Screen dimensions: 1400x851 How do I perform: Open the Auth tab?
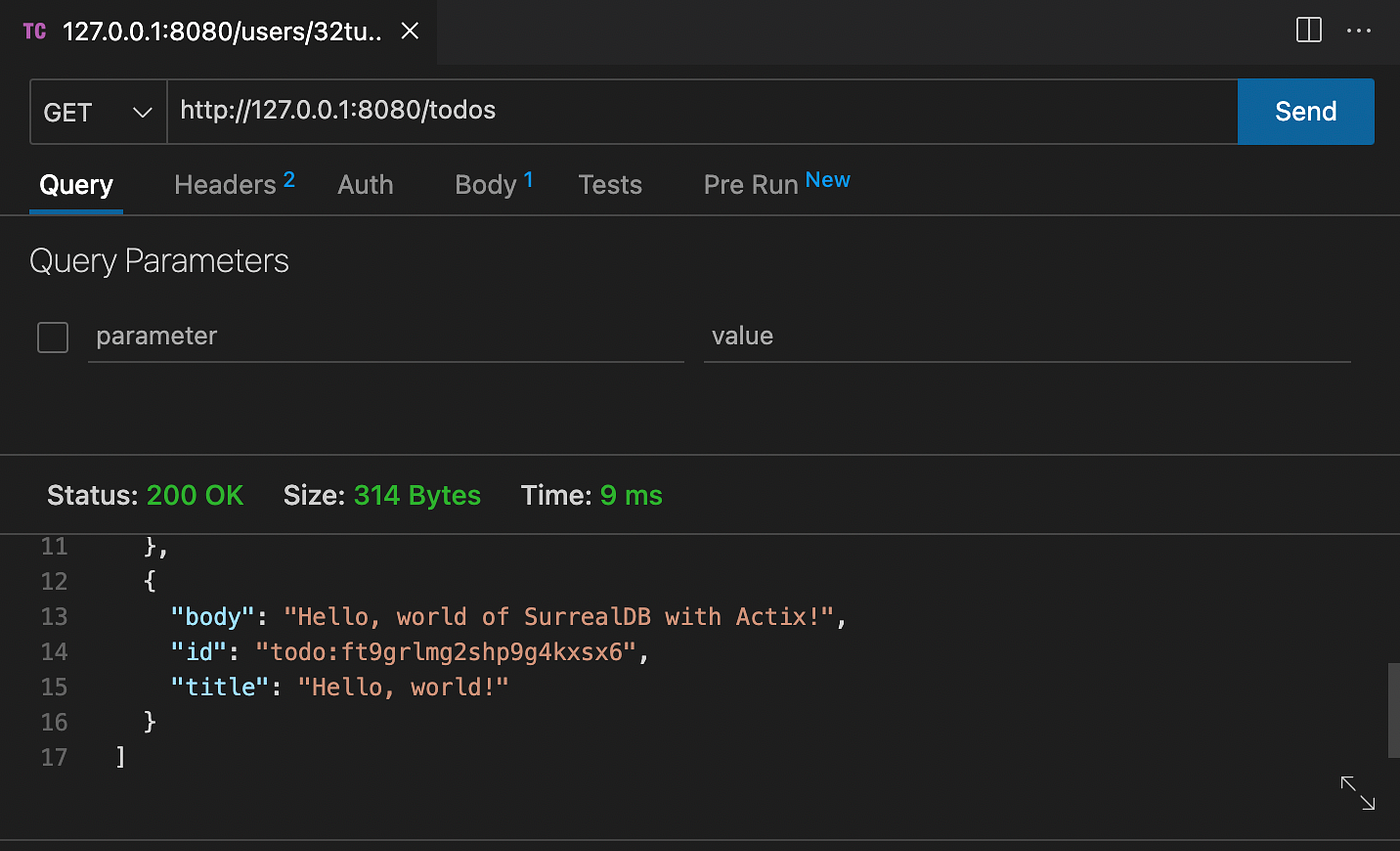(x=365, y=185)
